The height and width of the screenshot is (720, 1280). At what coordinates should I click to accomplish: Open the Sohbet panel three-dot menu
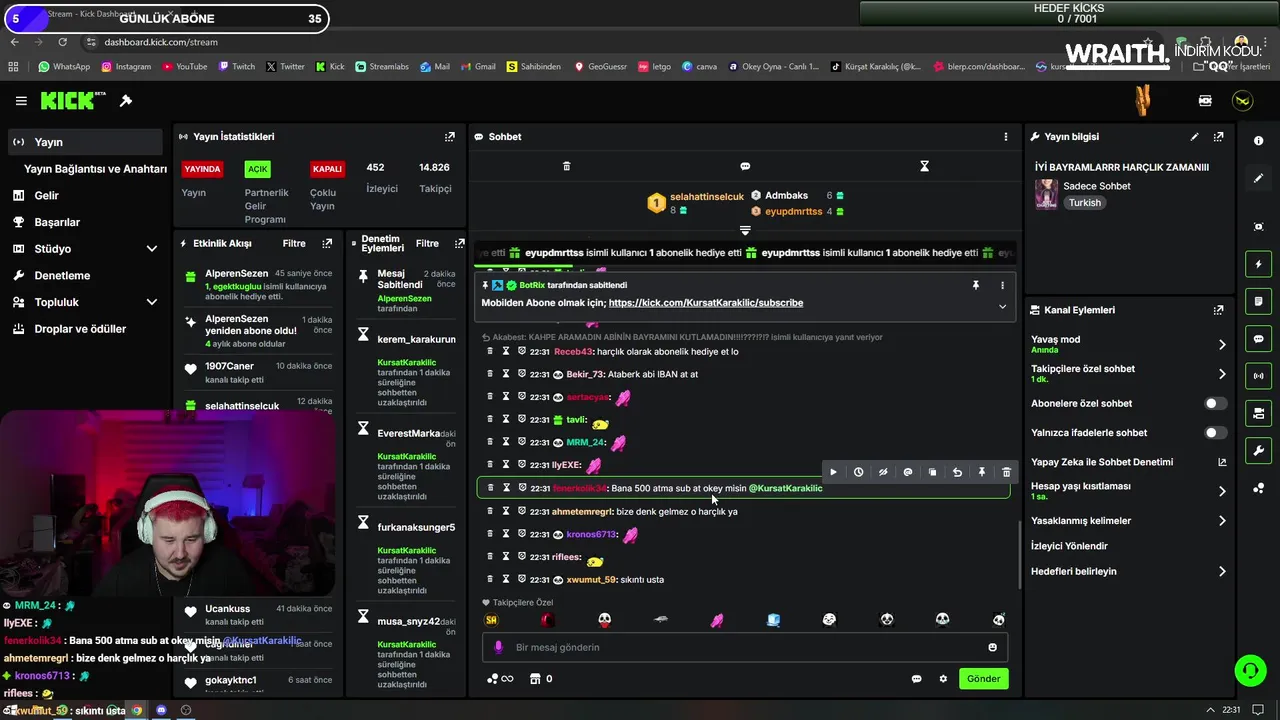point(1006,137)
